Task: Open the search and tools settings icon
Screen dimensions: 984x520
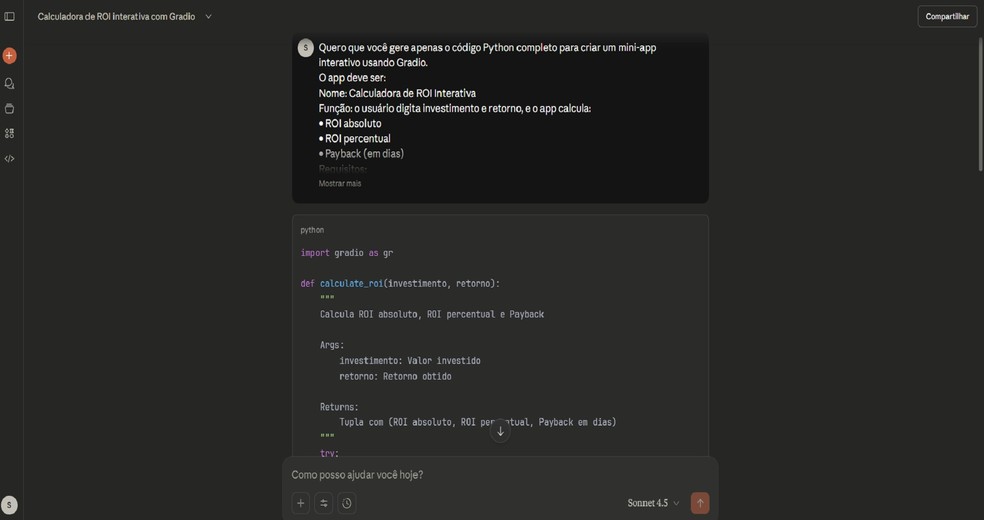Action: [x=323, y=503]
